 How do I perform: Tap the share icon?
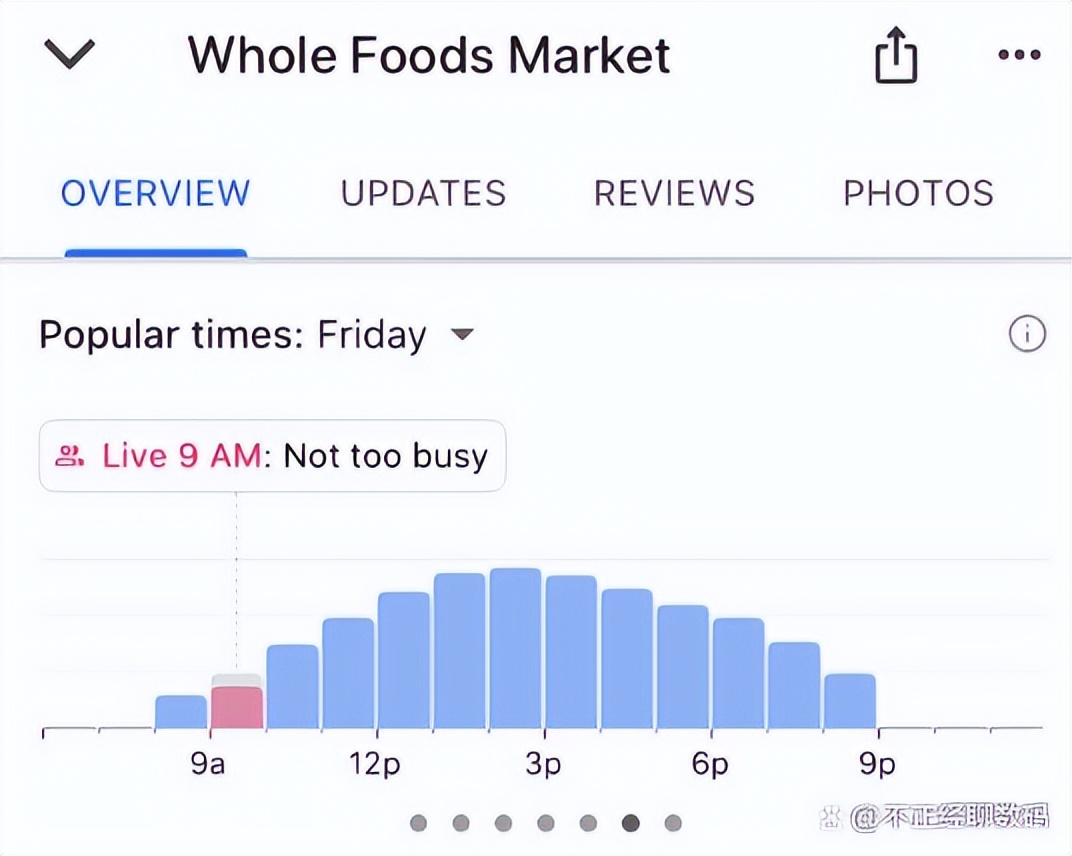895,55
